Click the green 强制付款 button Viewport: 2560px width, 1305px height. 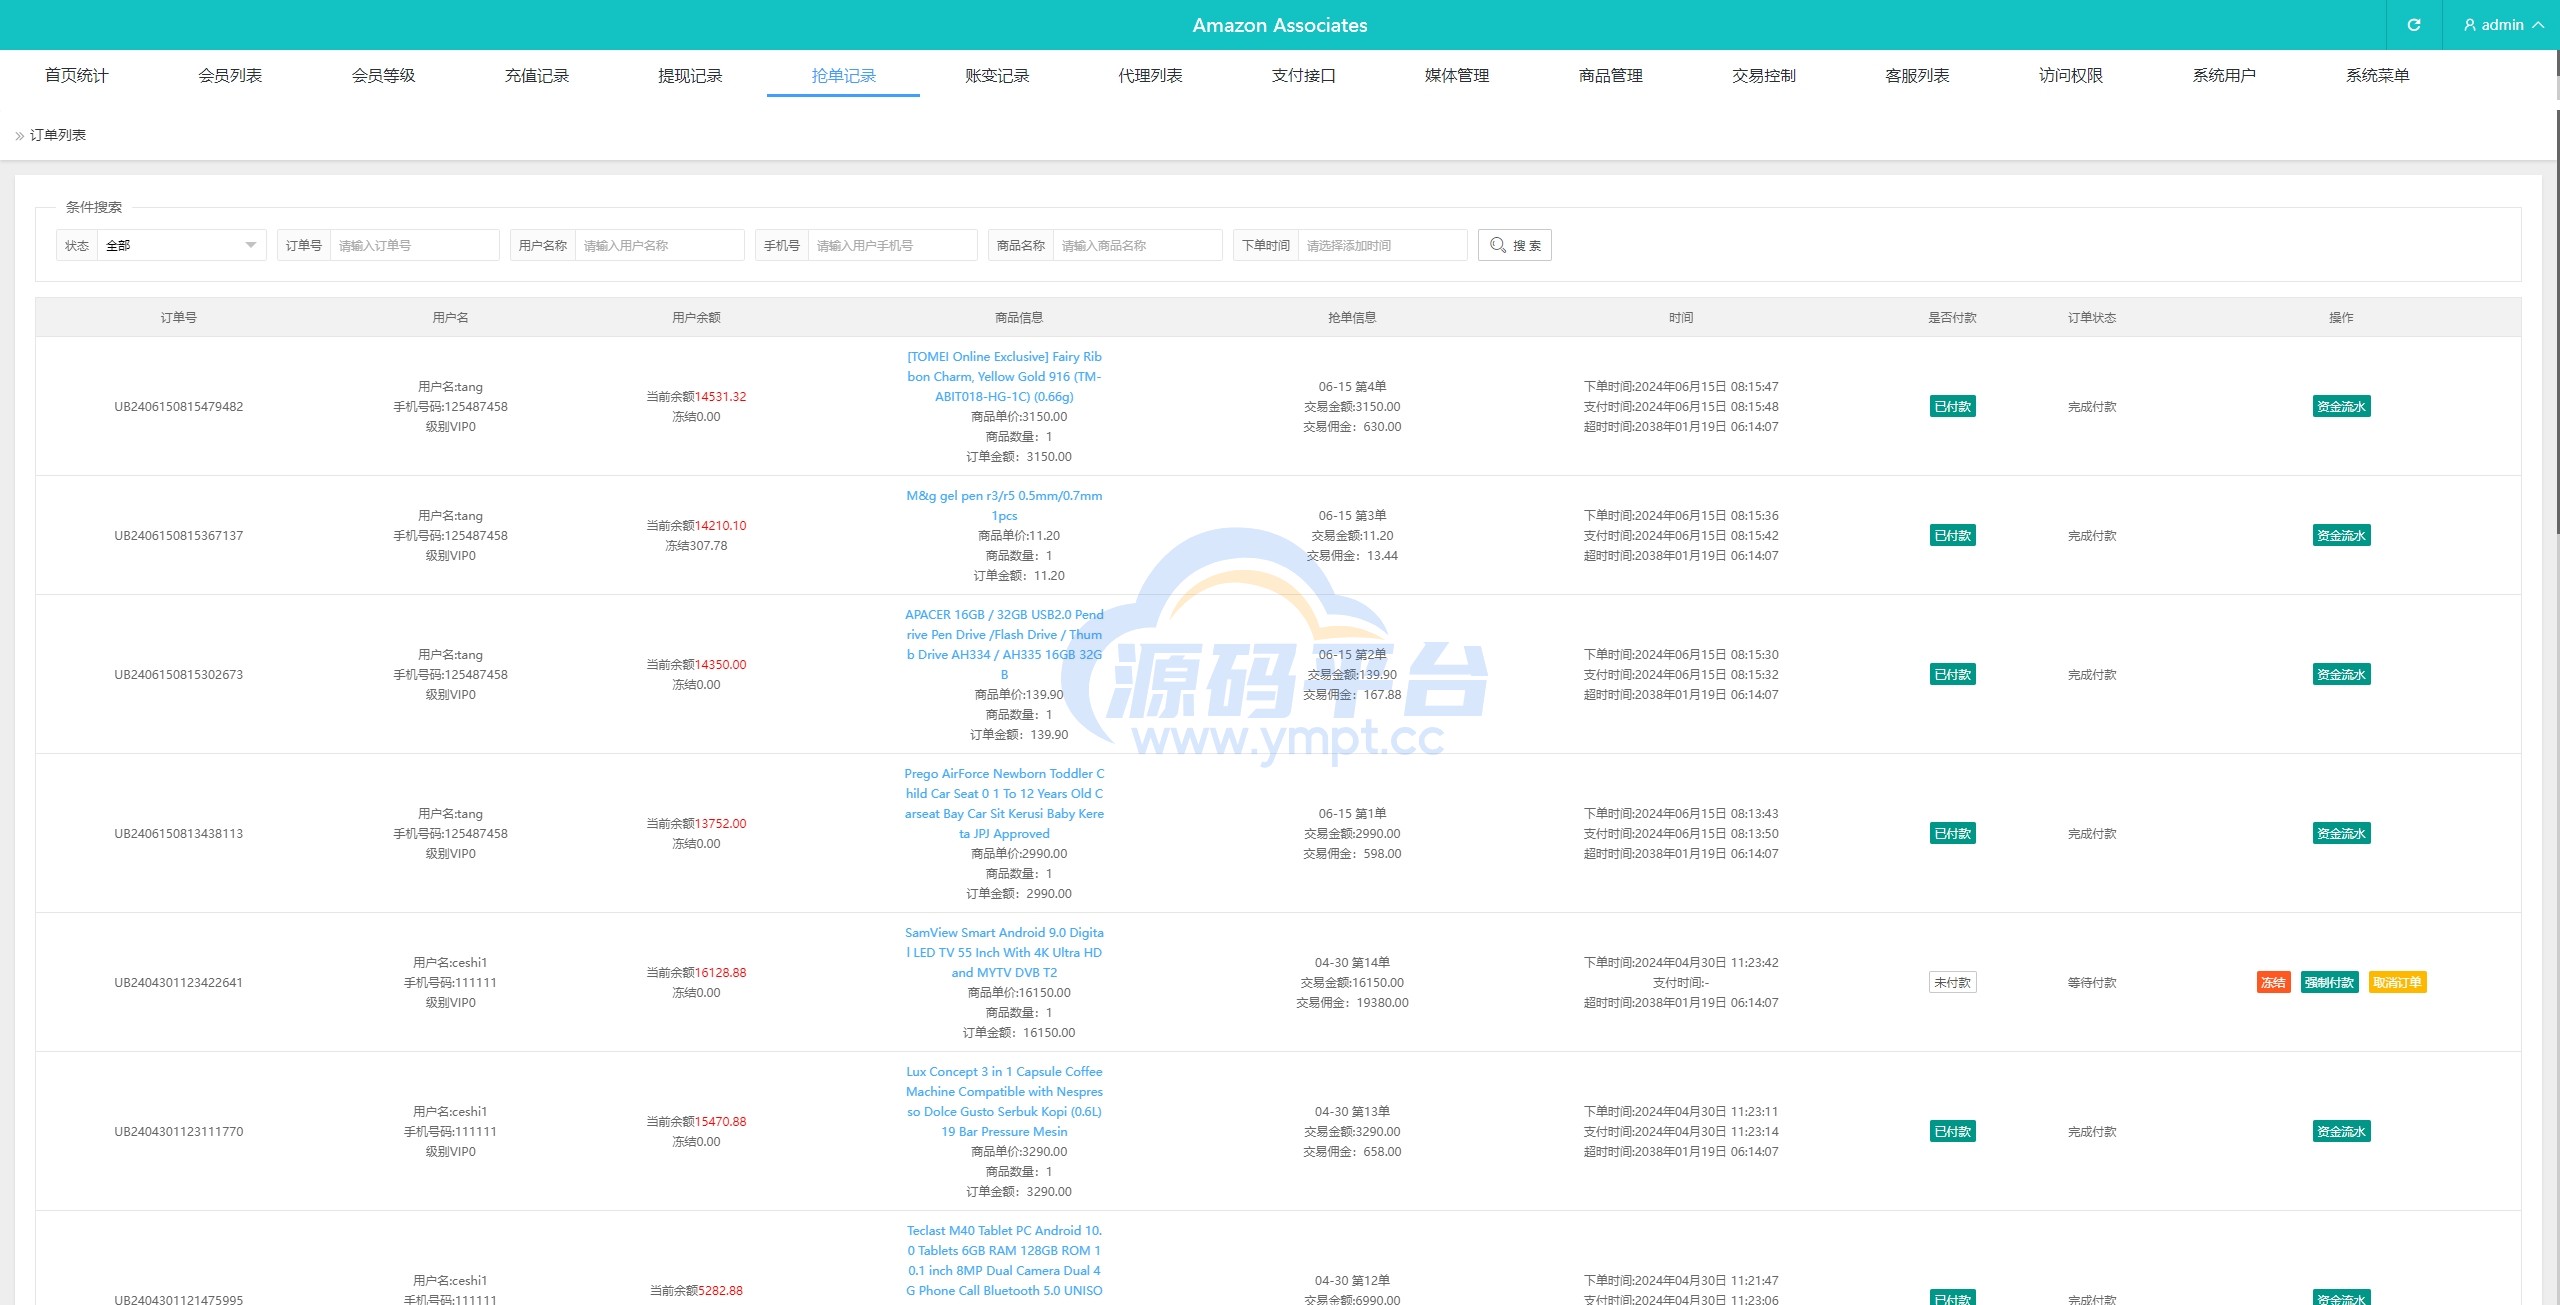pyautogui.click(x=2329, y=982)
